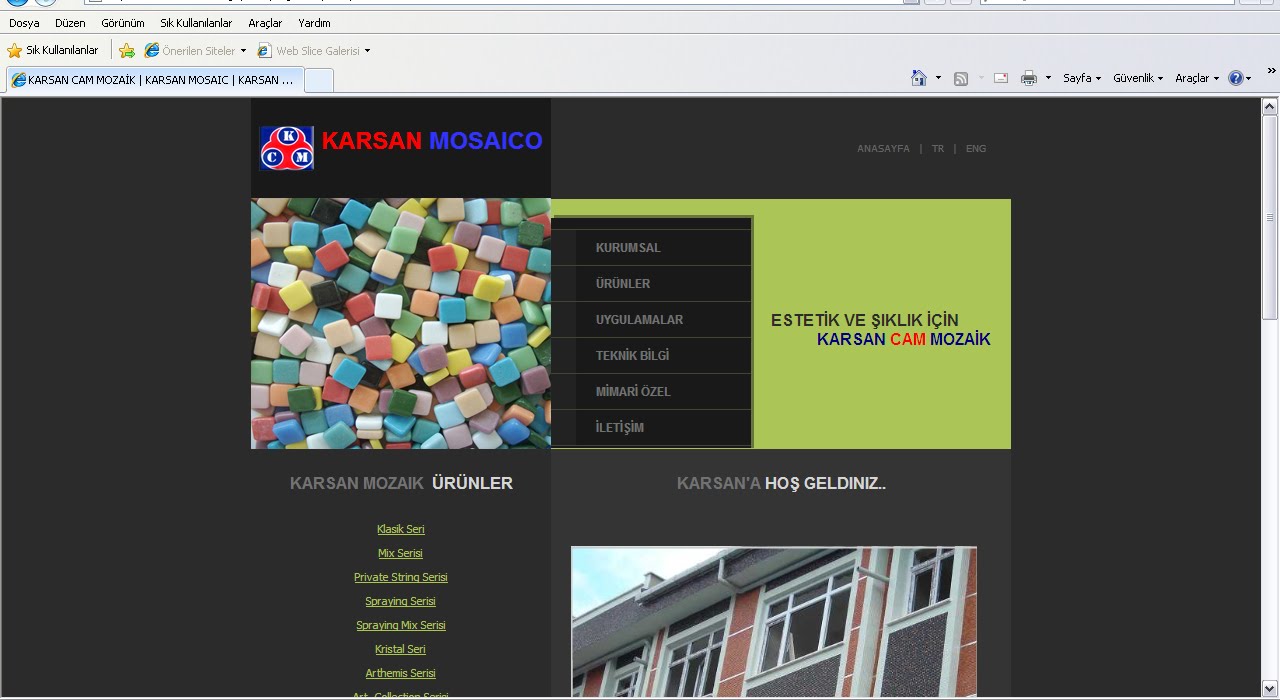Switch site language to ENG
The width and height of the screenshot is (1280, 700).
[x=976, y=149]
